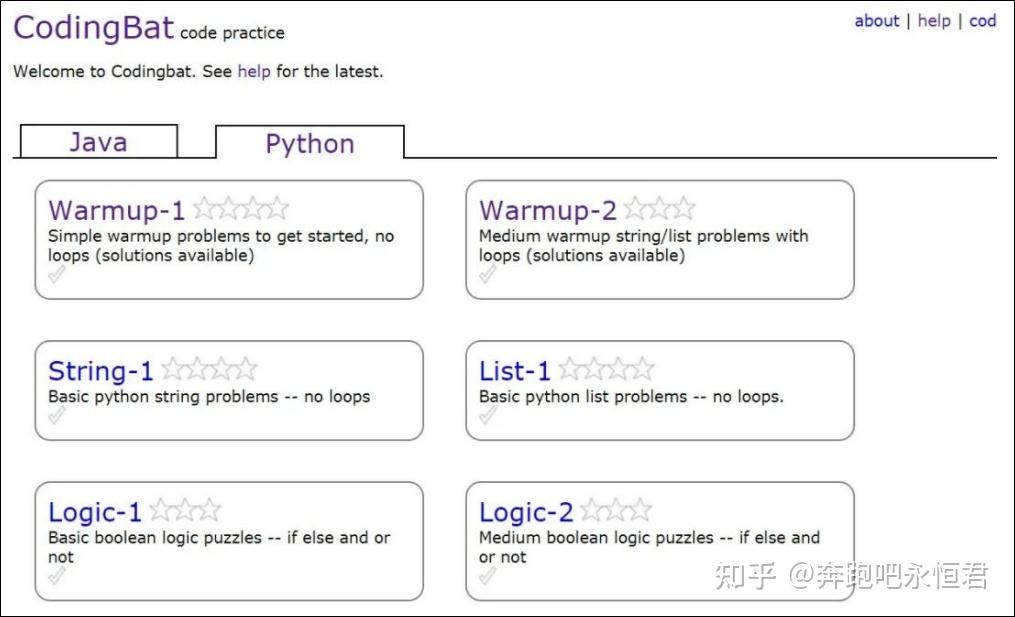The width and height of the screenshot is (1015, 617).
Task: Open the Logic-2 problem set
Action: 526,513
